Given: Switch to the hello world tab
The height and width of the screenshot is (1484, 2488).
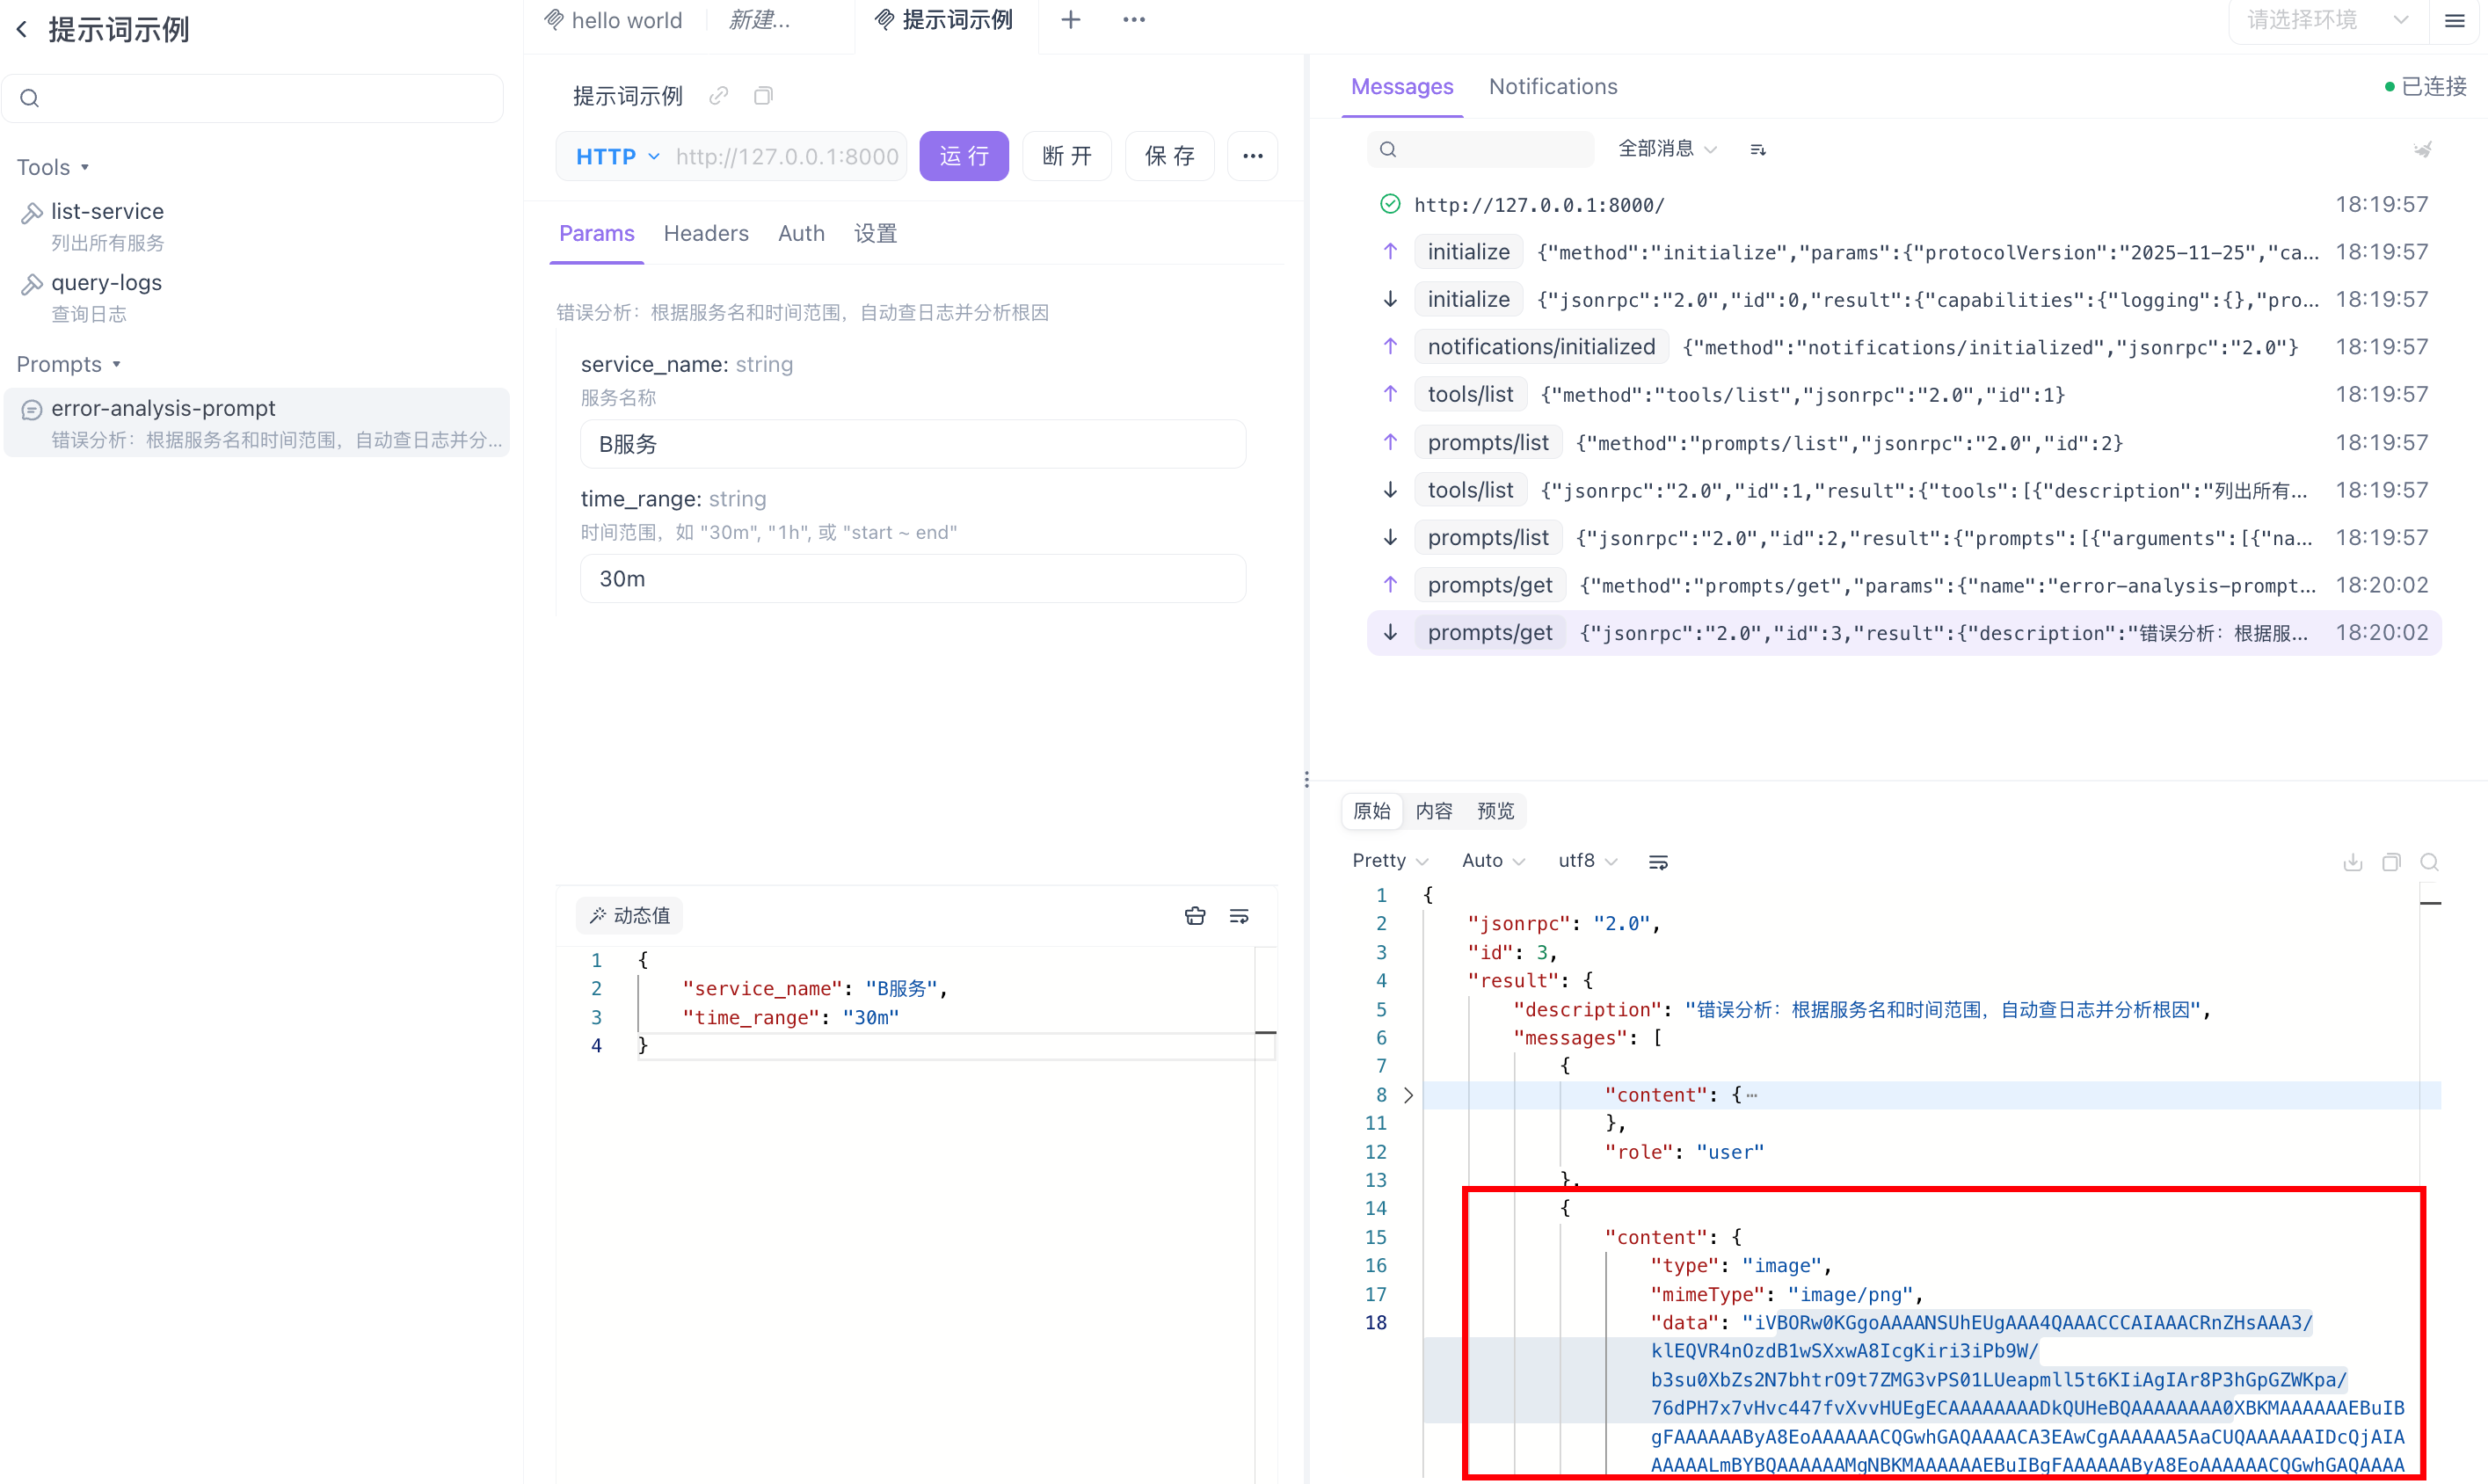Looking at the screenshot, I should click(x=614, y=20).
